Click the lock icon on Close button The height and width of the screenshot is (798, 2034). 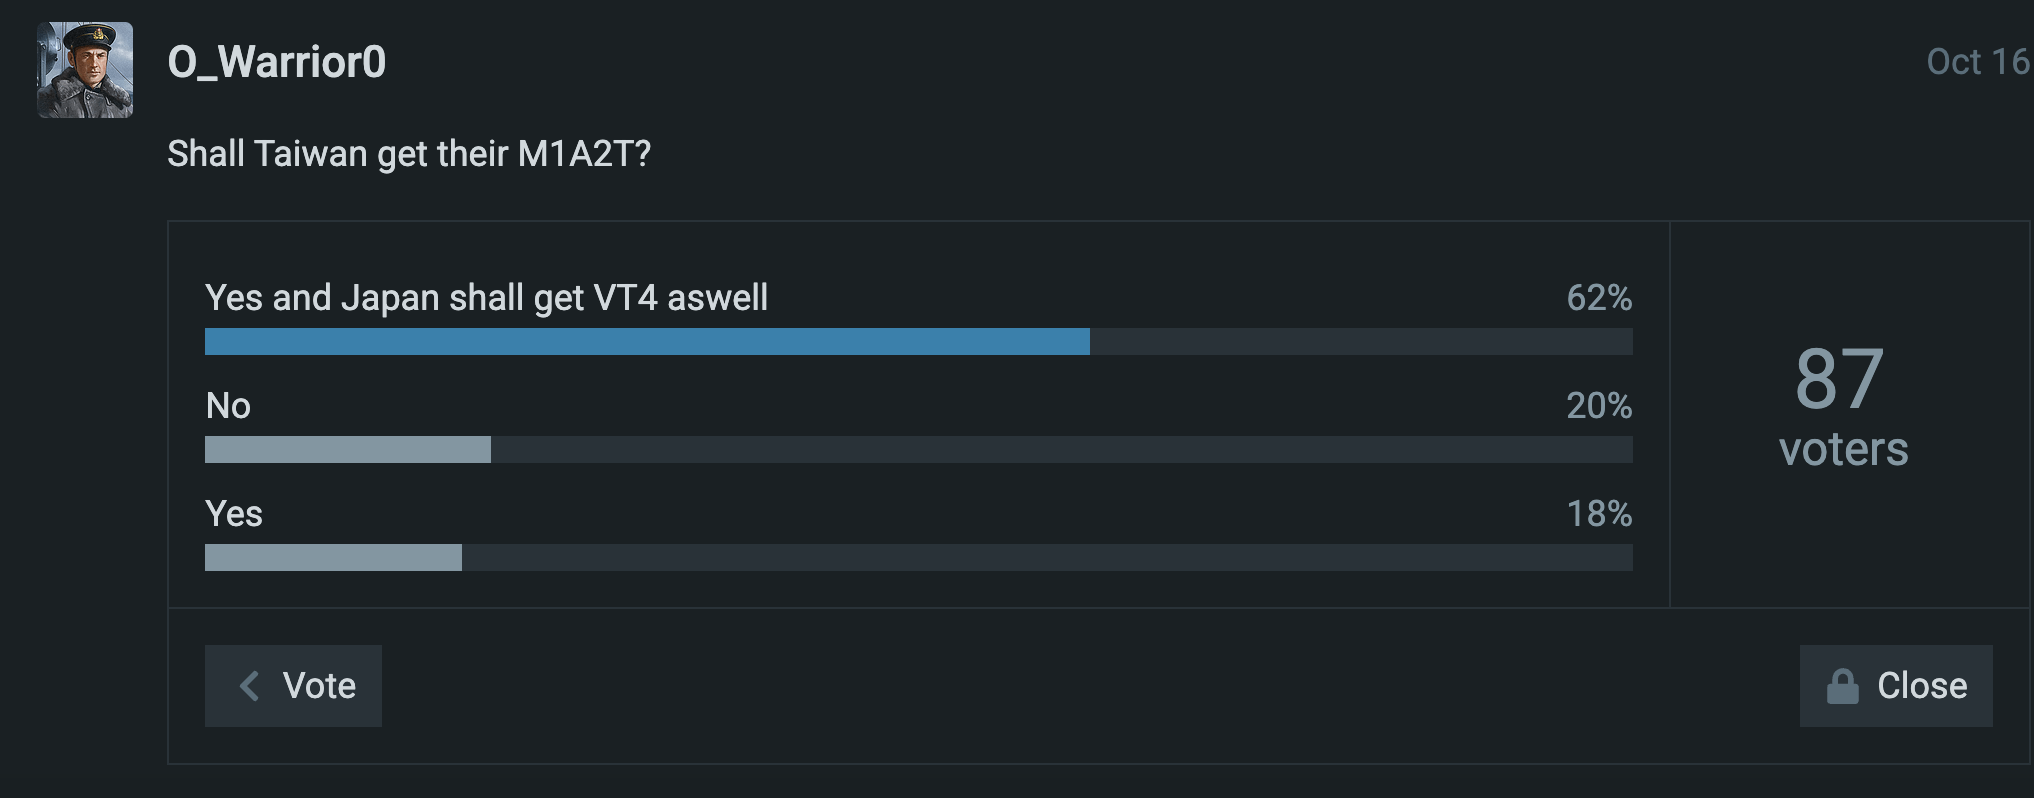pyautogui.click(x=1842, y=687)
